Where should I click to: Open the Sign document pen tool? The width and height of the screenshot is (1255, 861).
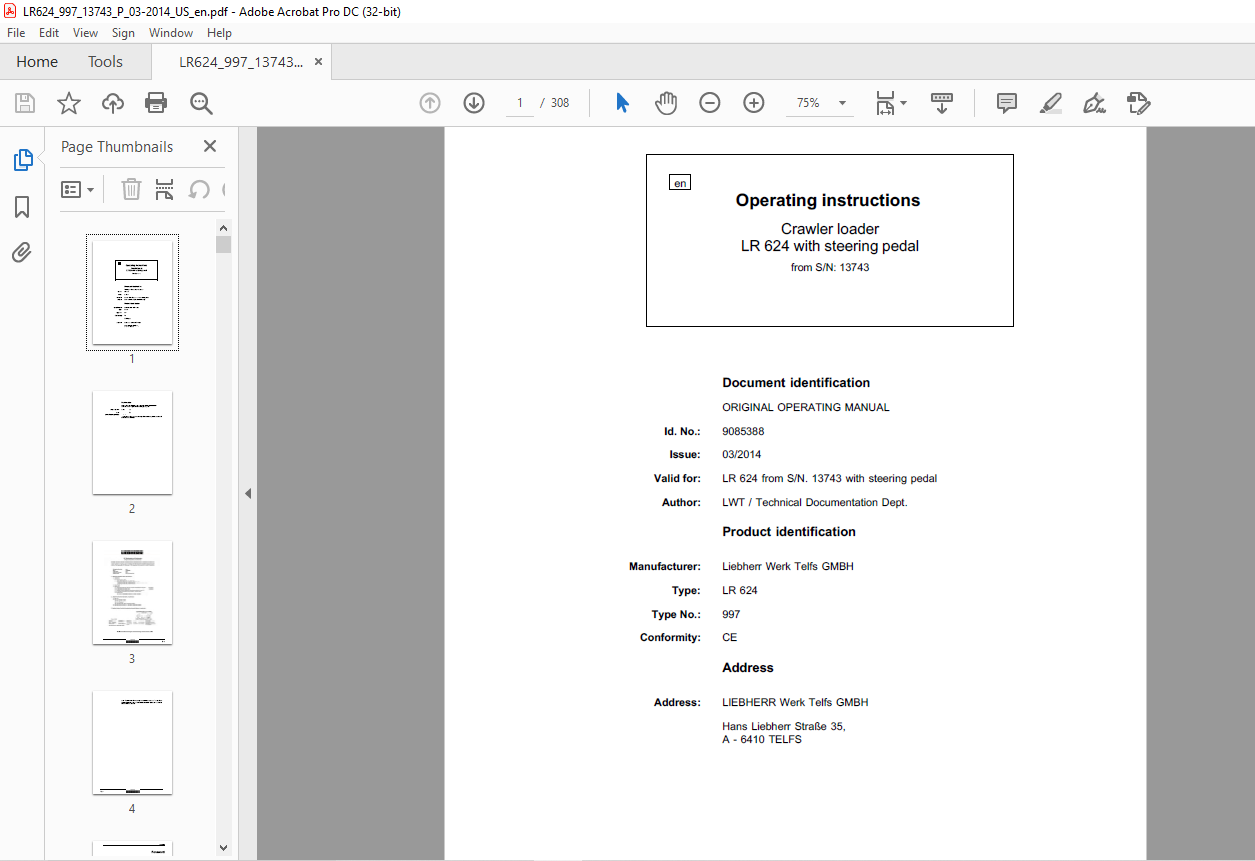[1095, 103]
